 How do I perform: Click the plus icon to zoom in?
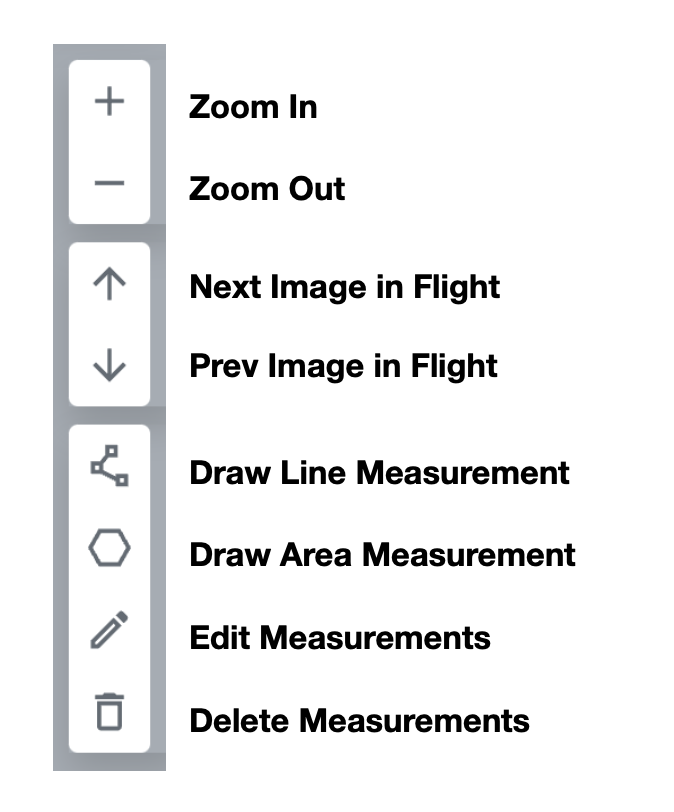pyautogui.click(x=109, y=101)
